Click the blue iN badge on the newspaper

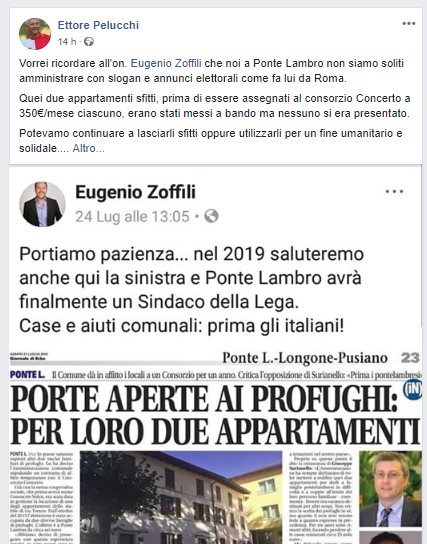[x=413, y=390]
